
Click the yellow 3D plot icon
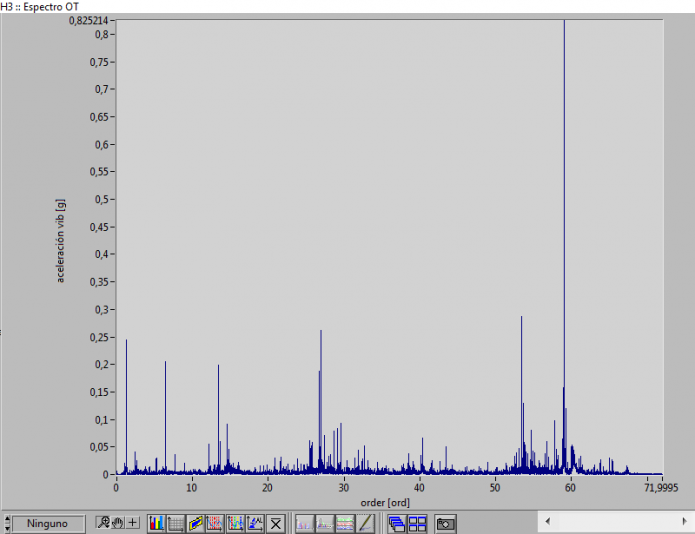coord(195,524)
